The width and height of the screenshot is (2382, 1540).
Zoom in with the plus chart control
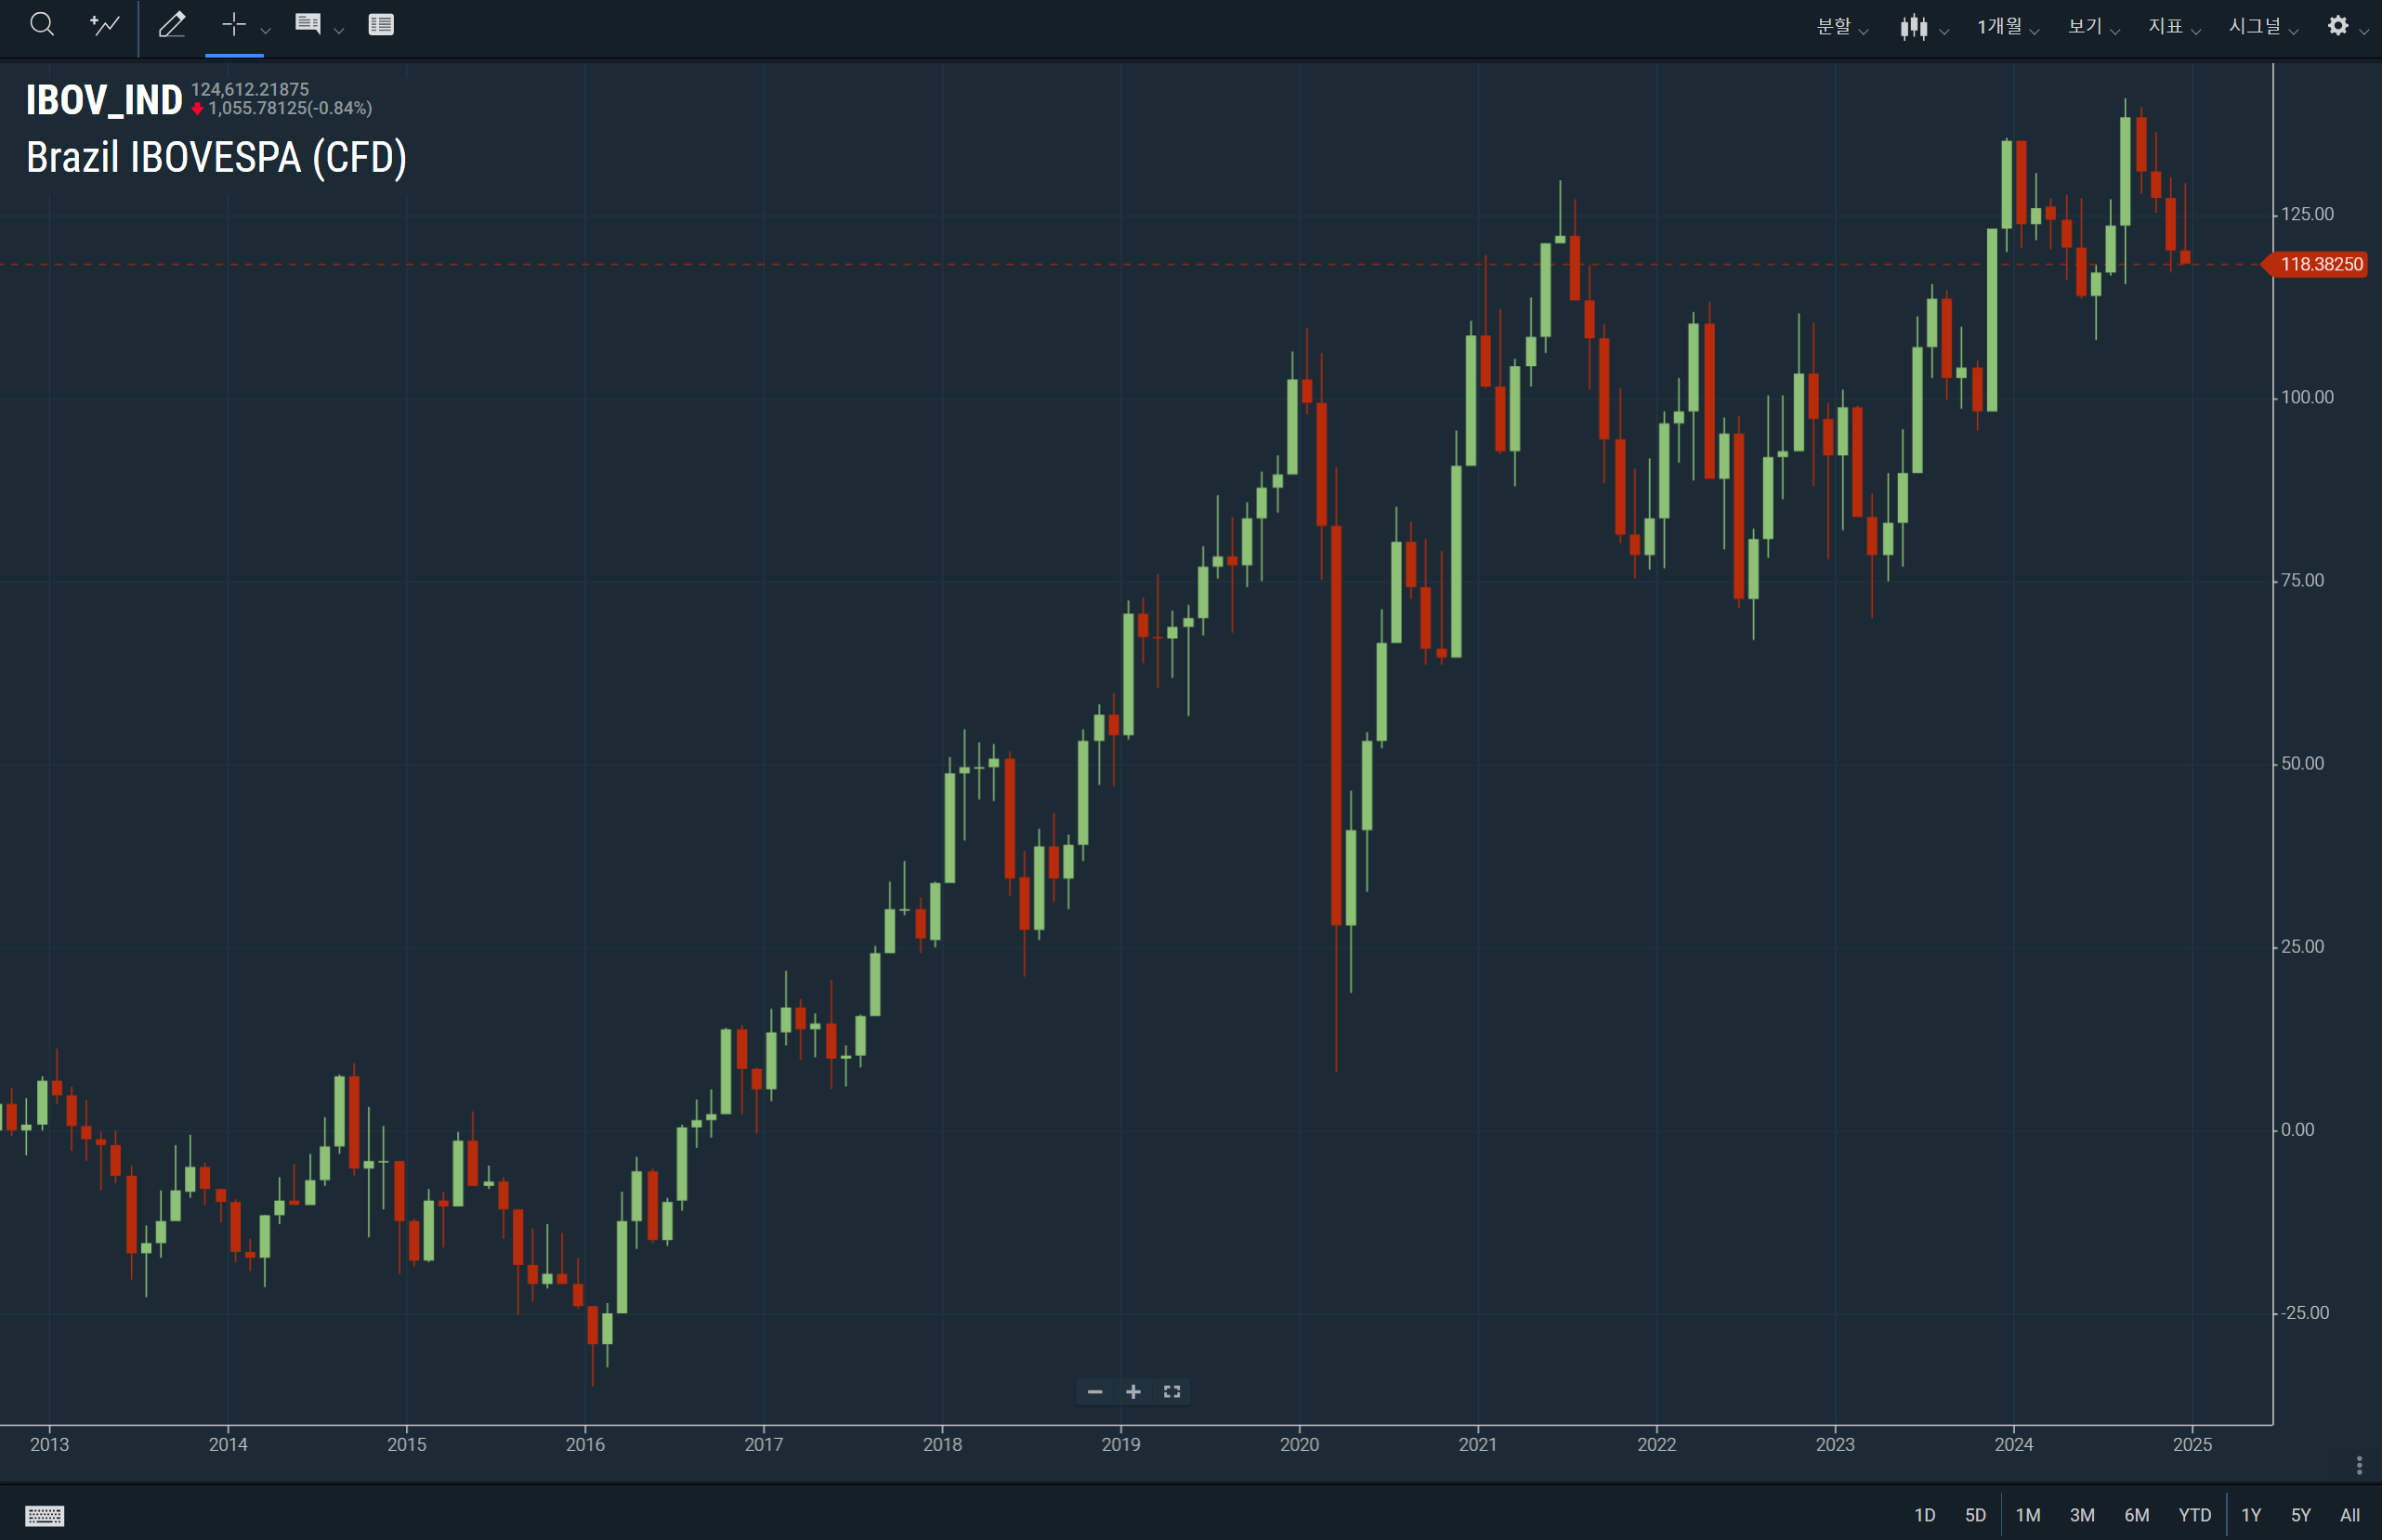[1133, 1392]
